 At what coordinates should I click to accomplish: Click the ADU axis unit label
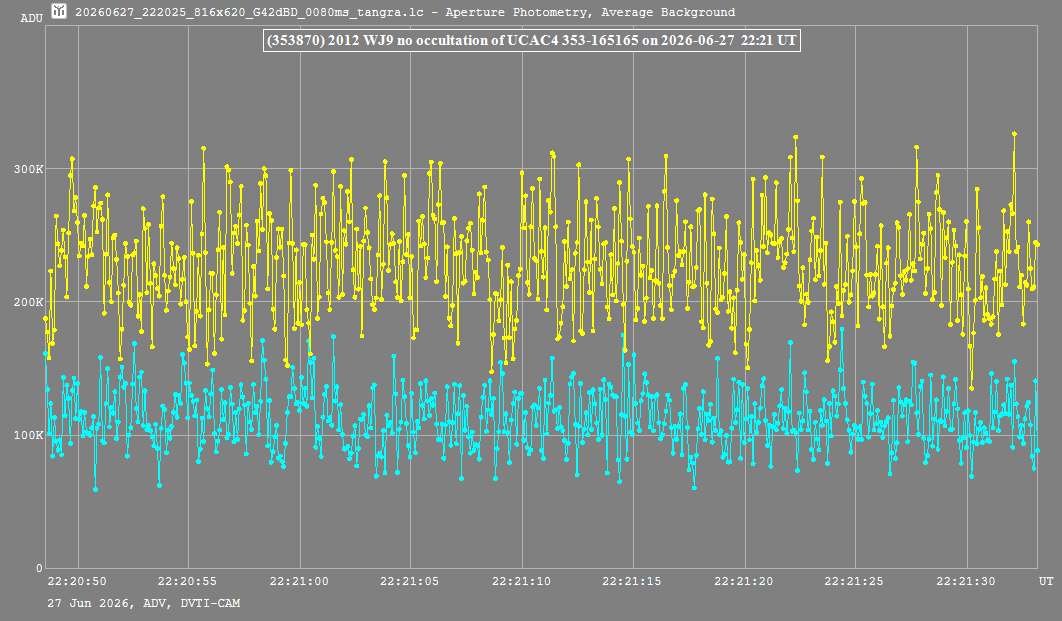tap(31, 18)
